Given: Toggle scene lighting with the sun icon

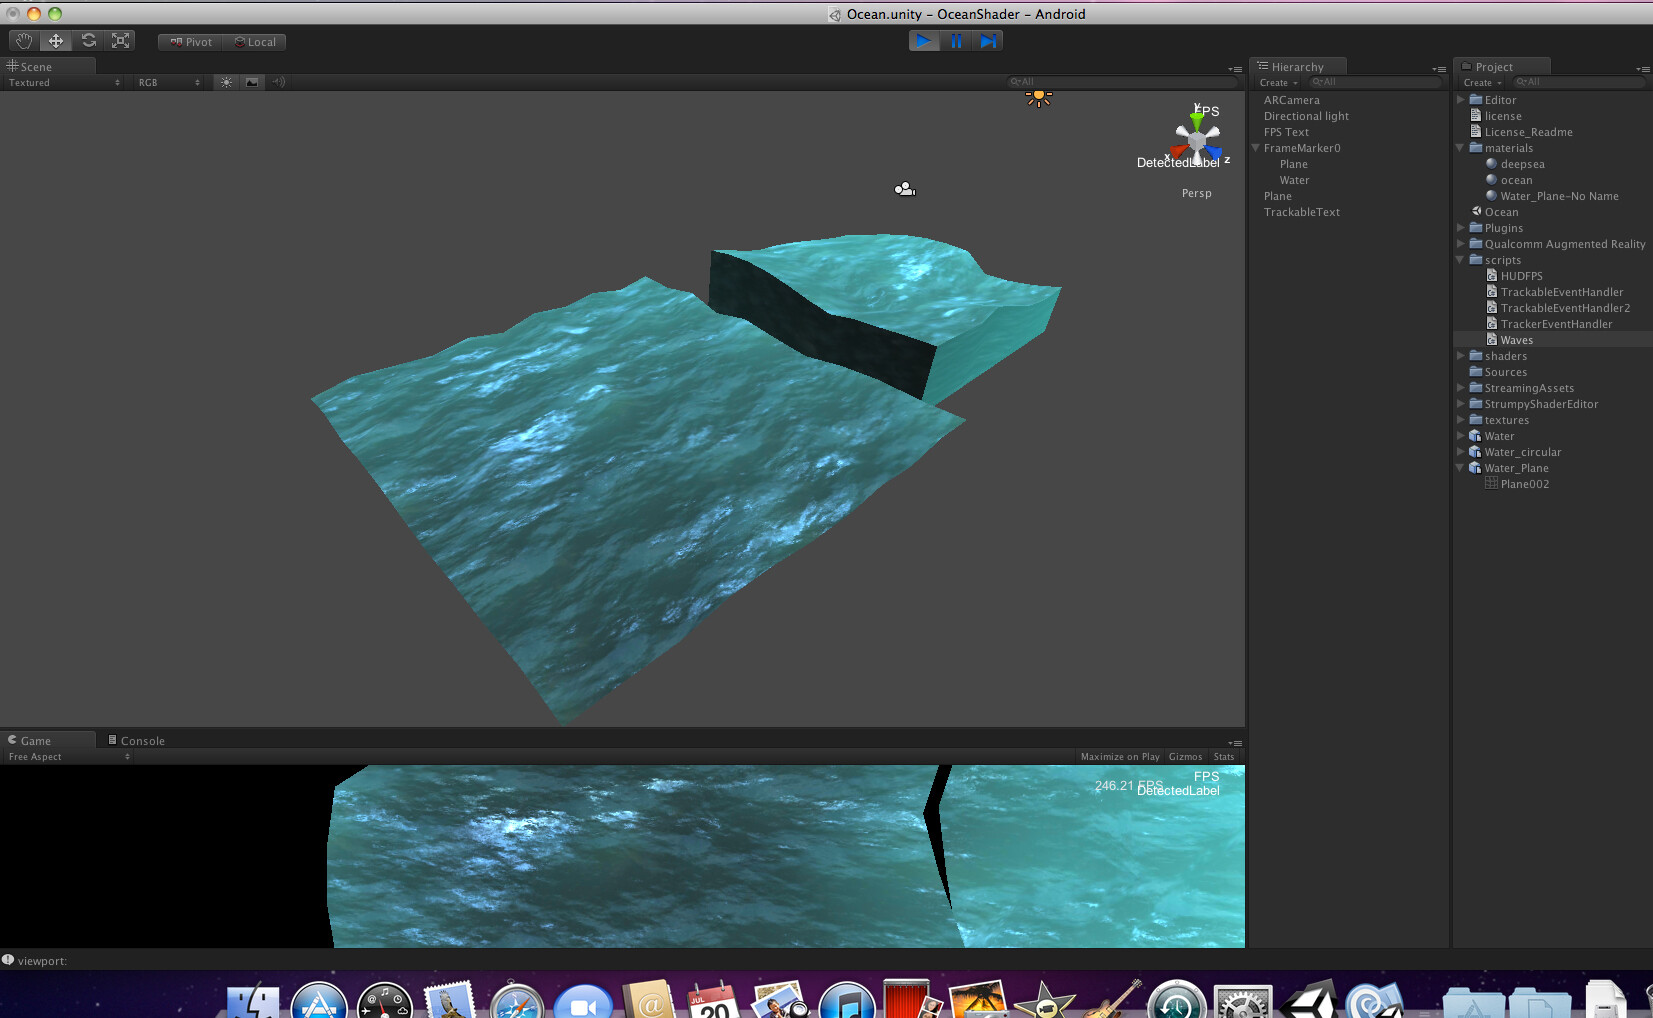Looking at the screenshot, I should (x=225, y=82).
